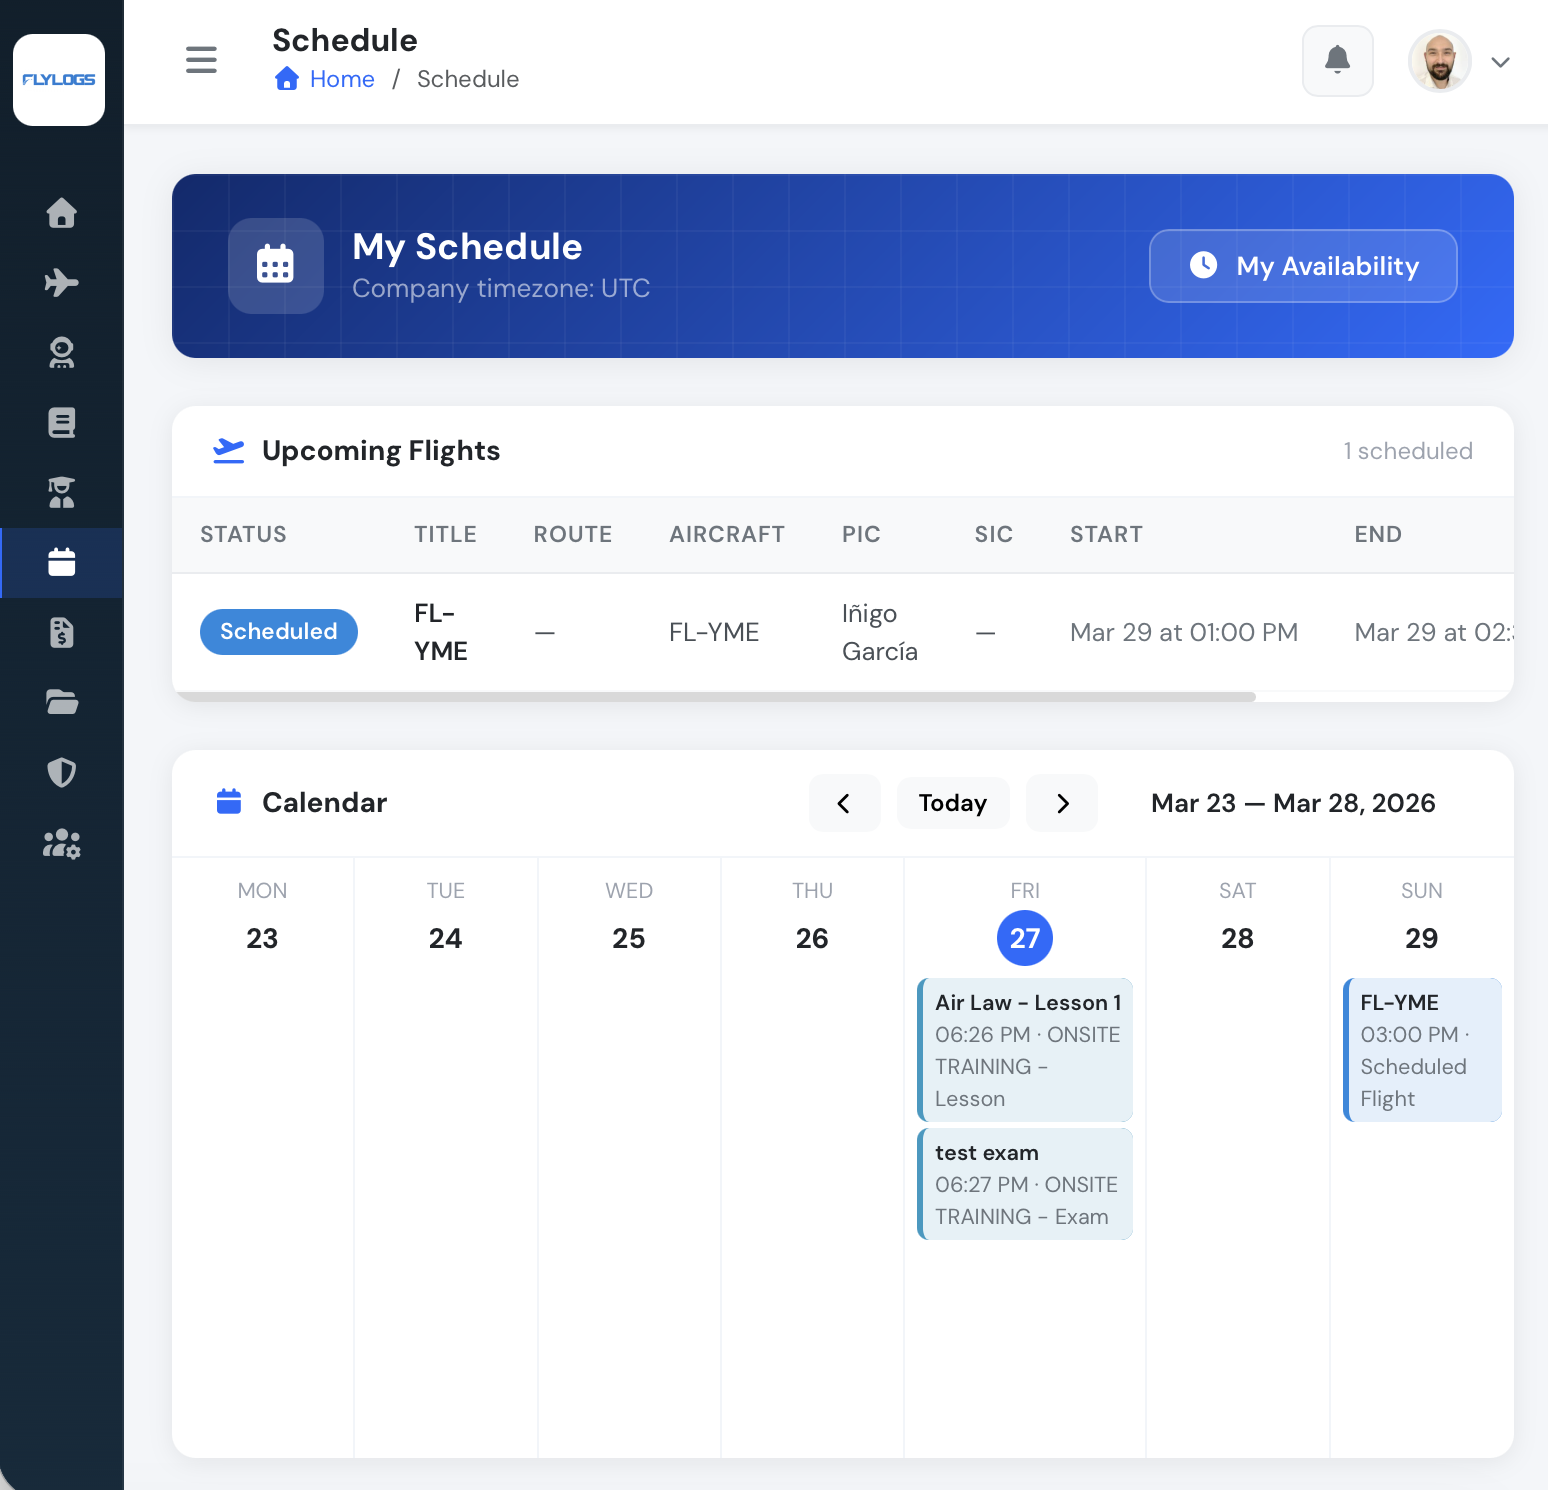Jump to Today in calendar
The height and width of the screenshot is (1490, 1548).
point(953,803)
